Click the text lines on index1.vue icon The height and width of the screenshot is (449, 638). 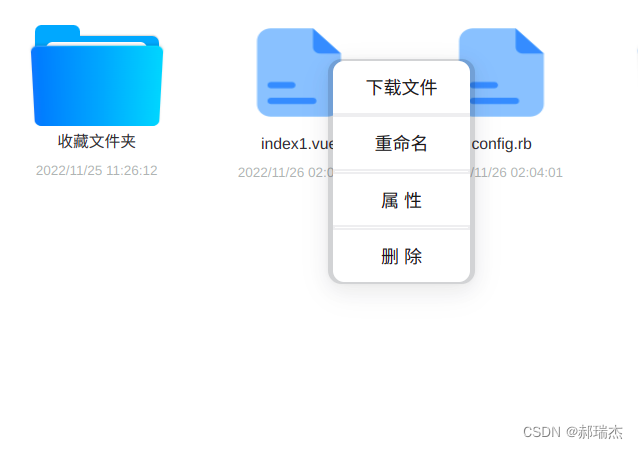[x=291, y=93]
